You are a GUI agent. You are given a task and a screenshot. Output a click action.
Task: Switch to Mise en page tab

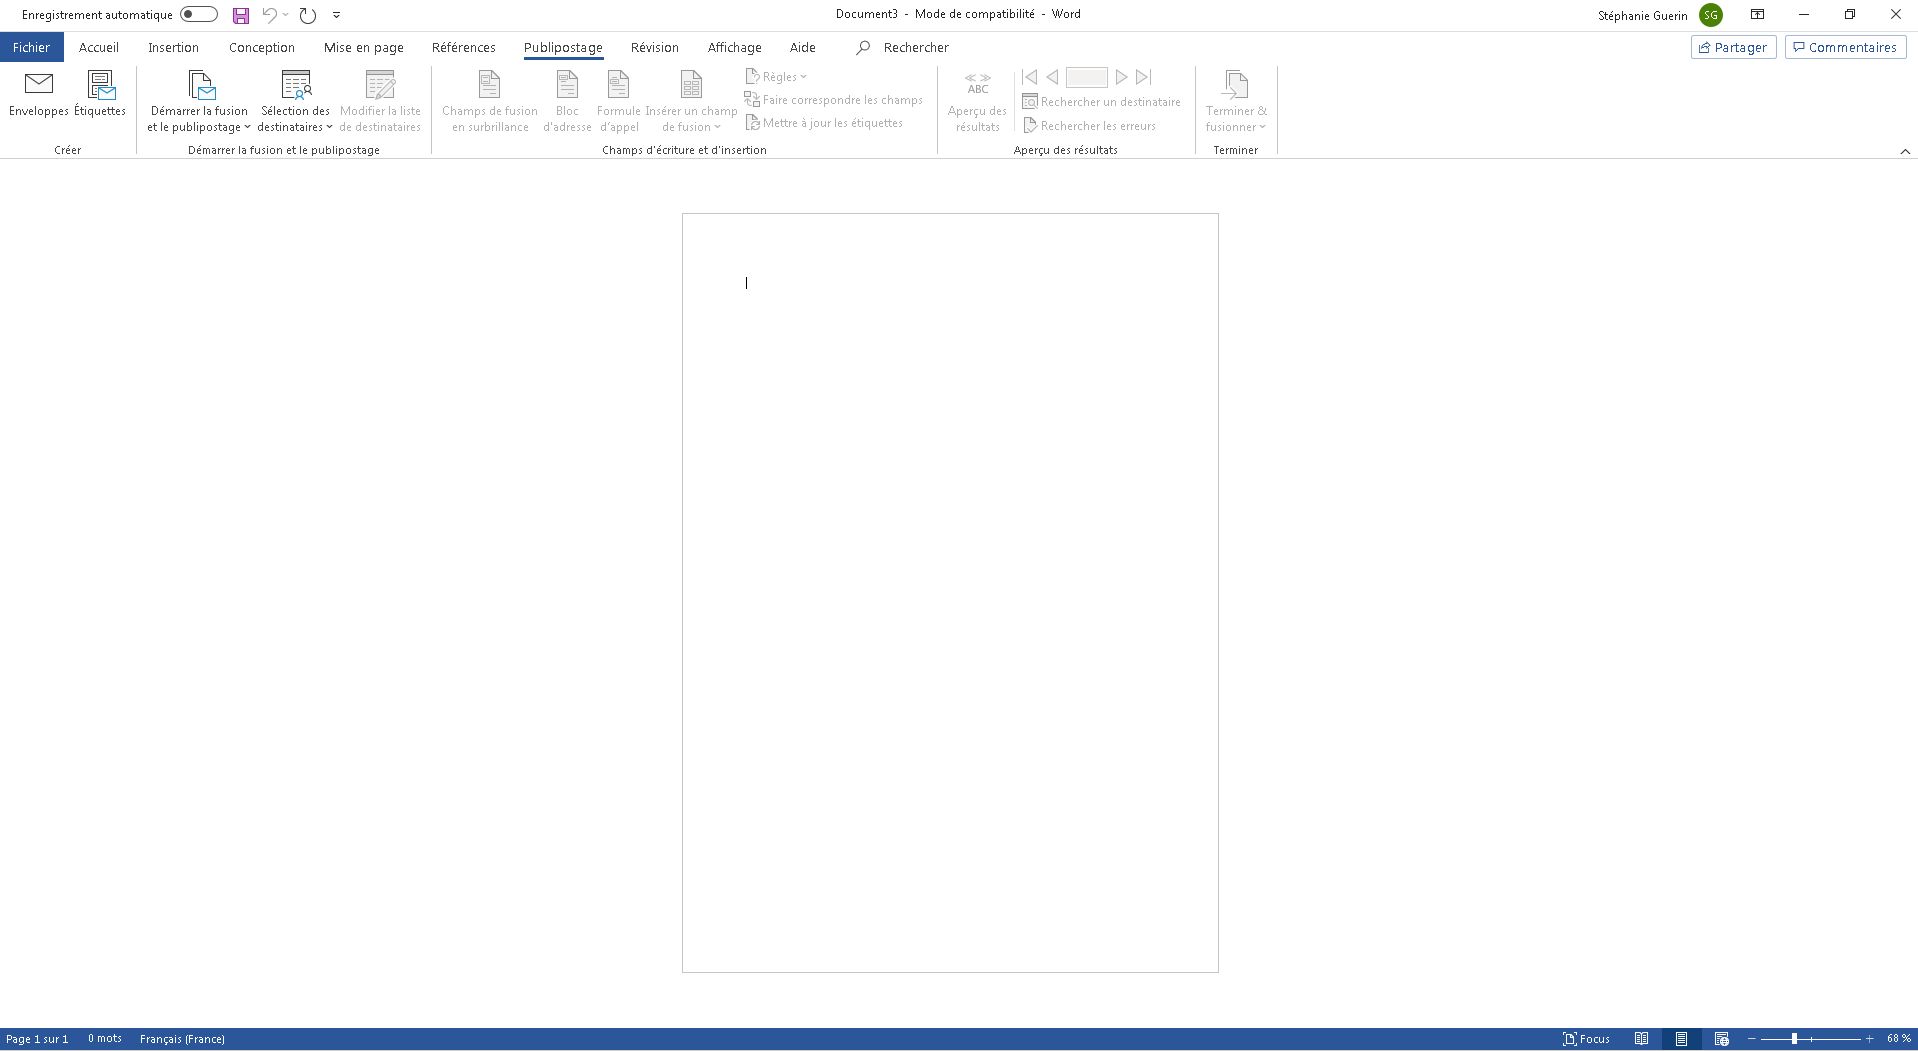[363, 47]
